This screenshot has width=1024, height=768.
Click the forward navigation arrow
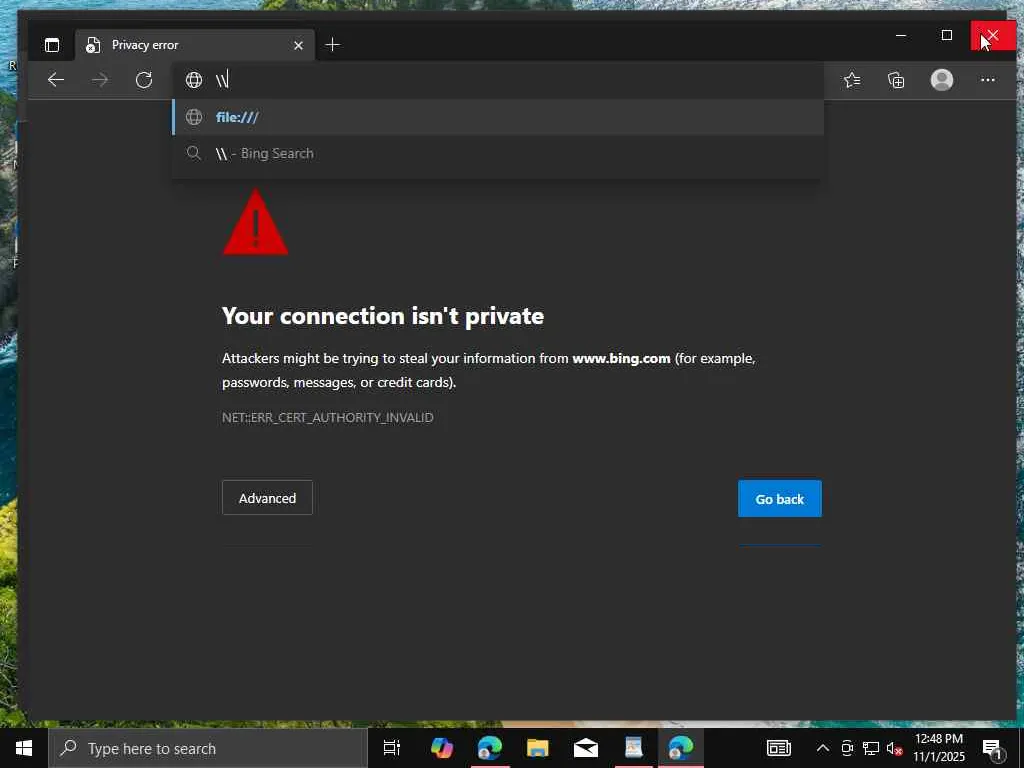tap(100, 80)
